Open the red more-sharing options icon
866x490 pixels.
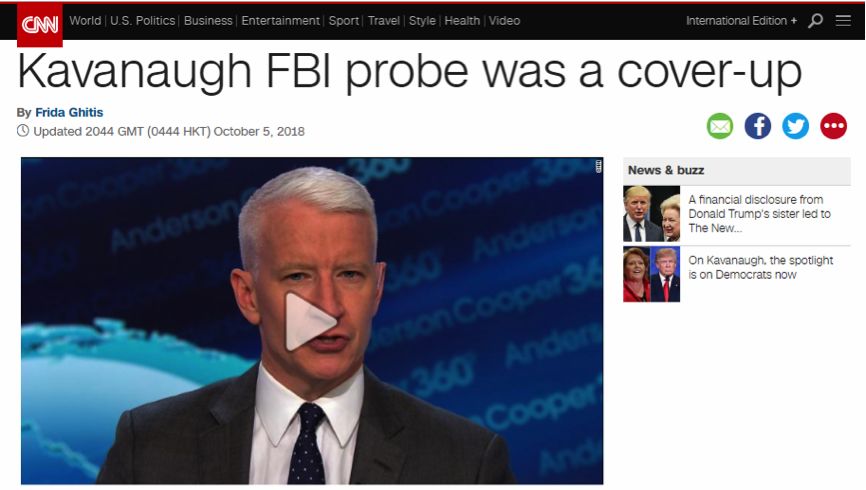(x=833, y=127)
